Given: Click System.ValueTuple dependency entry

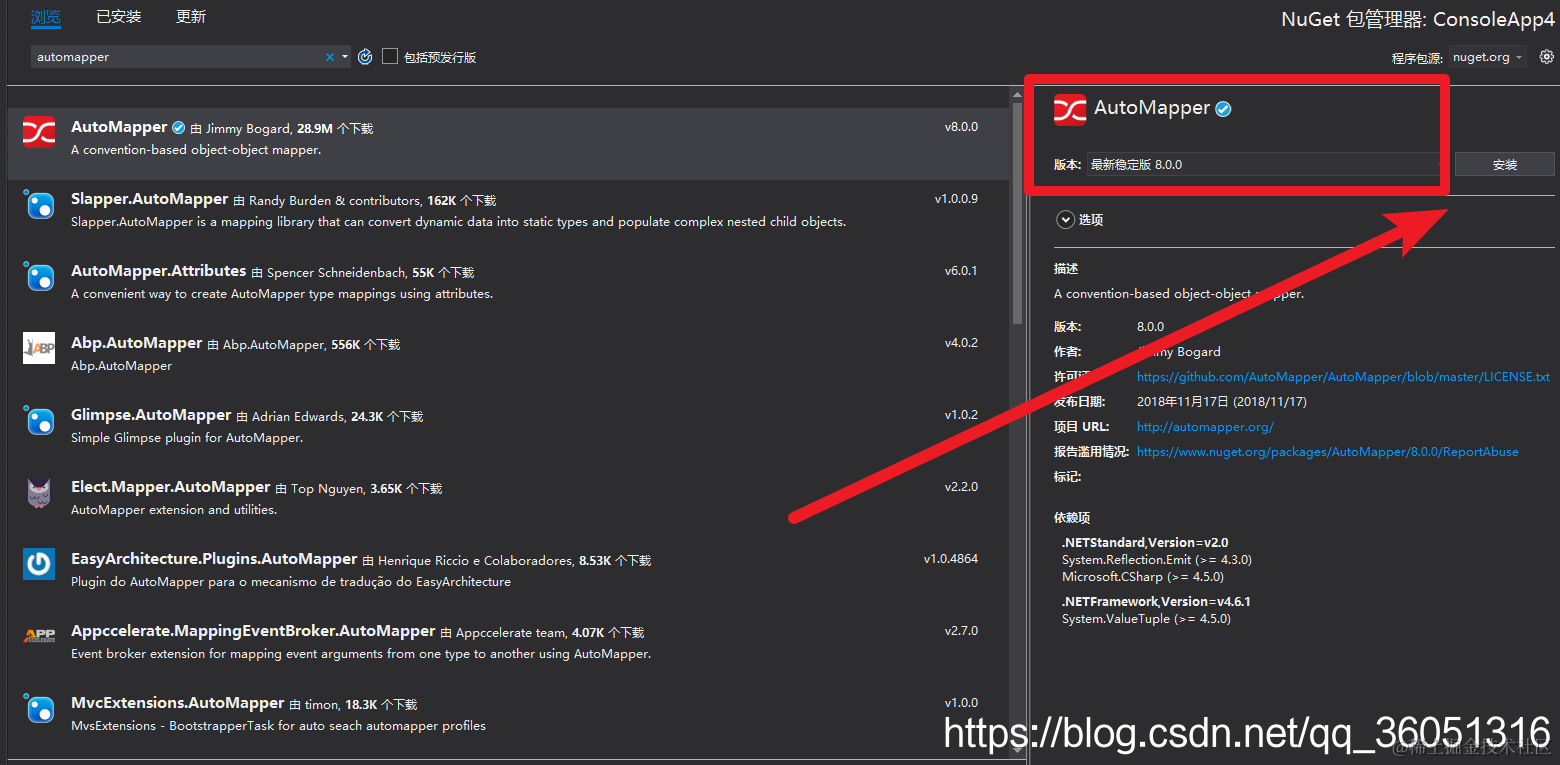Looking at the screenshot, I should click(1146, 619).
